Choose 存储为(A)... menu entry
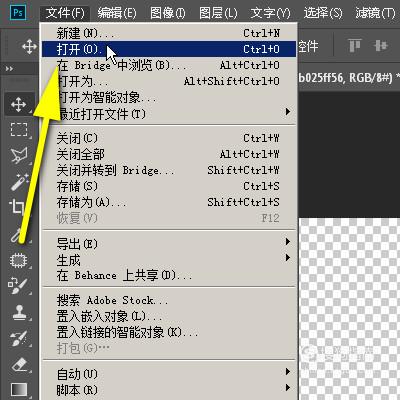The image size is (400, 400). [169, 202]
